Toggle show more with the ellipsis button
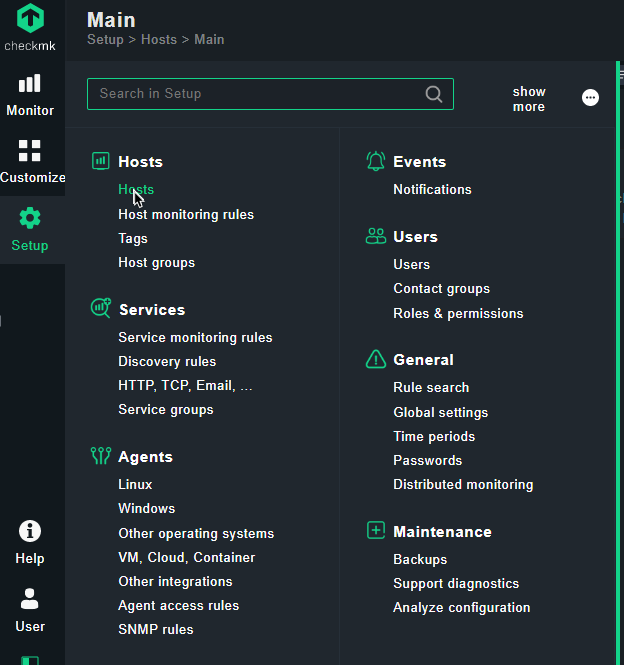 (x=590, y=98)
